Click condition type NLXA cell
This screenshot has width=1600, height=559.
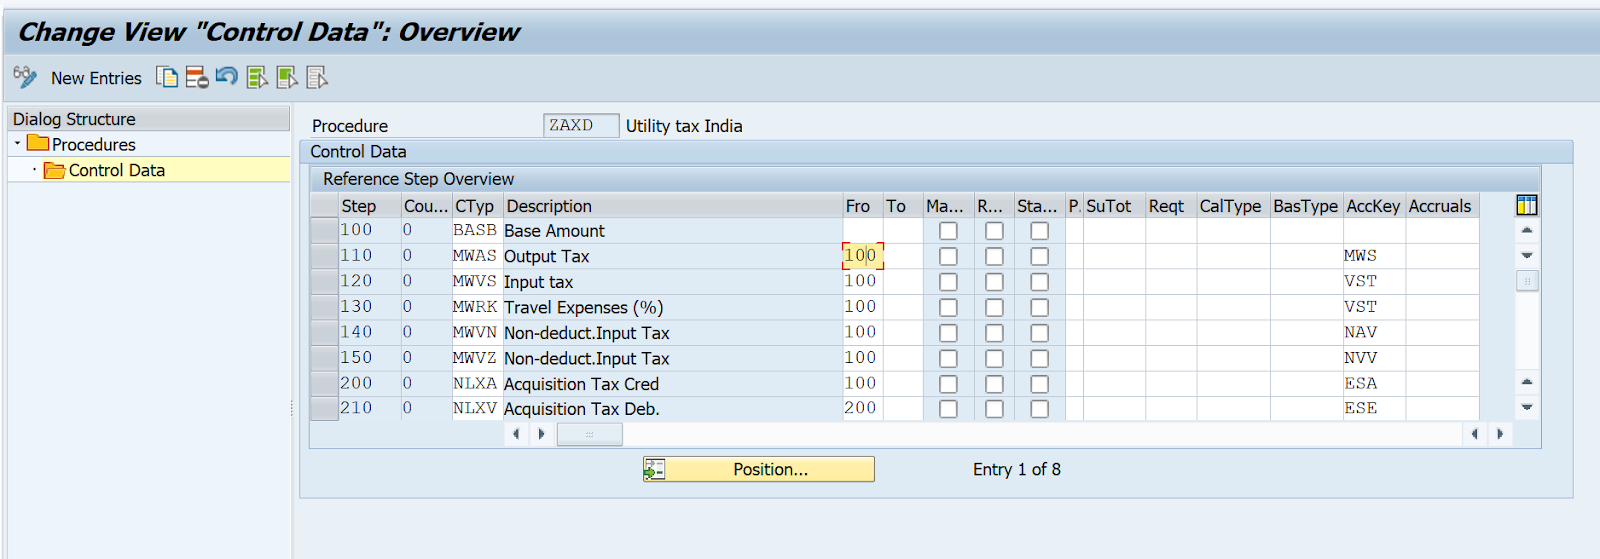point(476,383)
